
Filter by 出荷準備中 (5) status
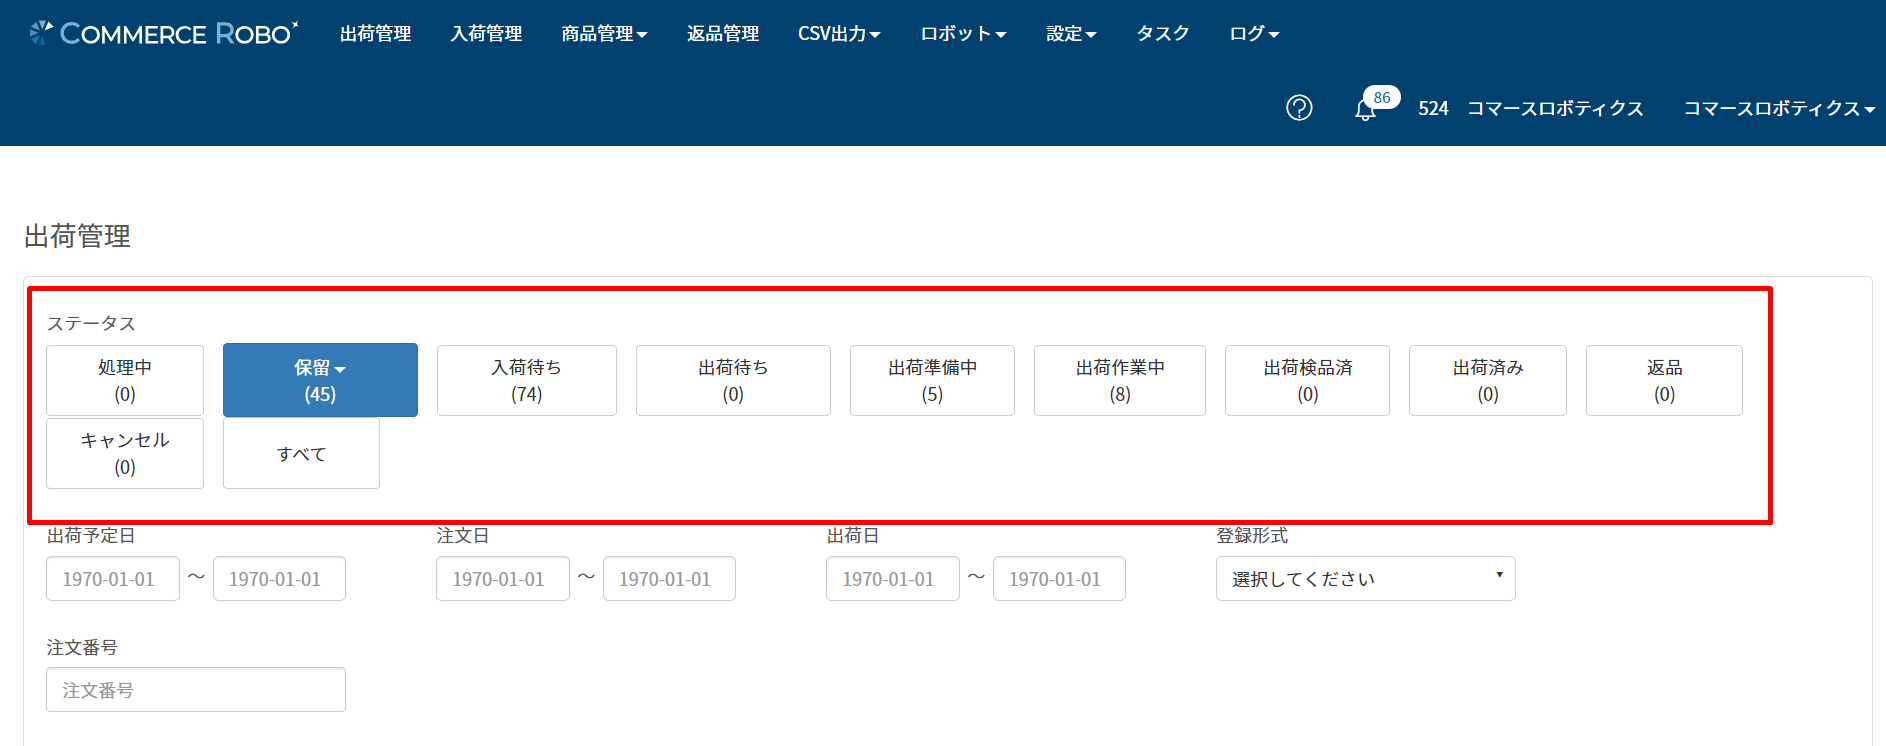click(932, 380)
